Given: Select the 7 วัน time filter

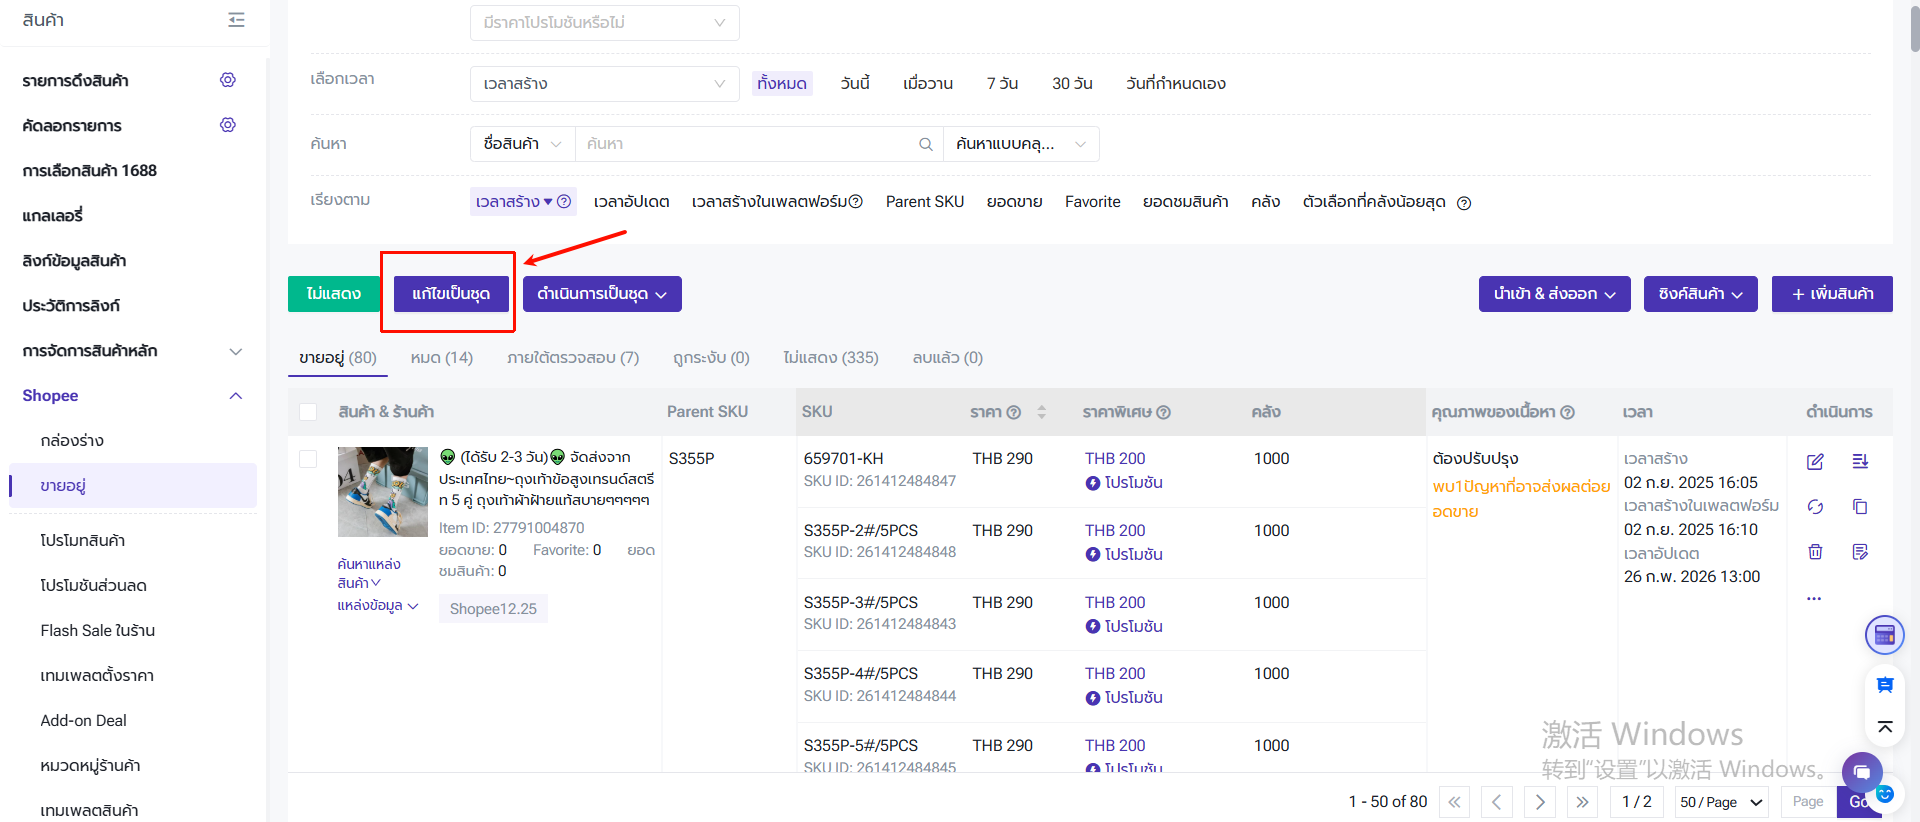Looking at the screenshot, I should 1002,84.
